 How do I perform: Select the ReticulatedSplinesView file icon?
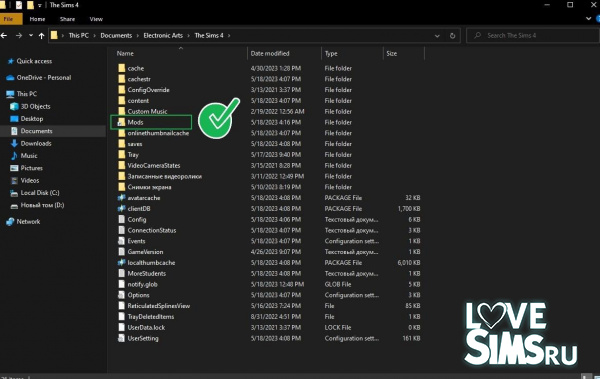pyautogui.click(x=122, y=305)
